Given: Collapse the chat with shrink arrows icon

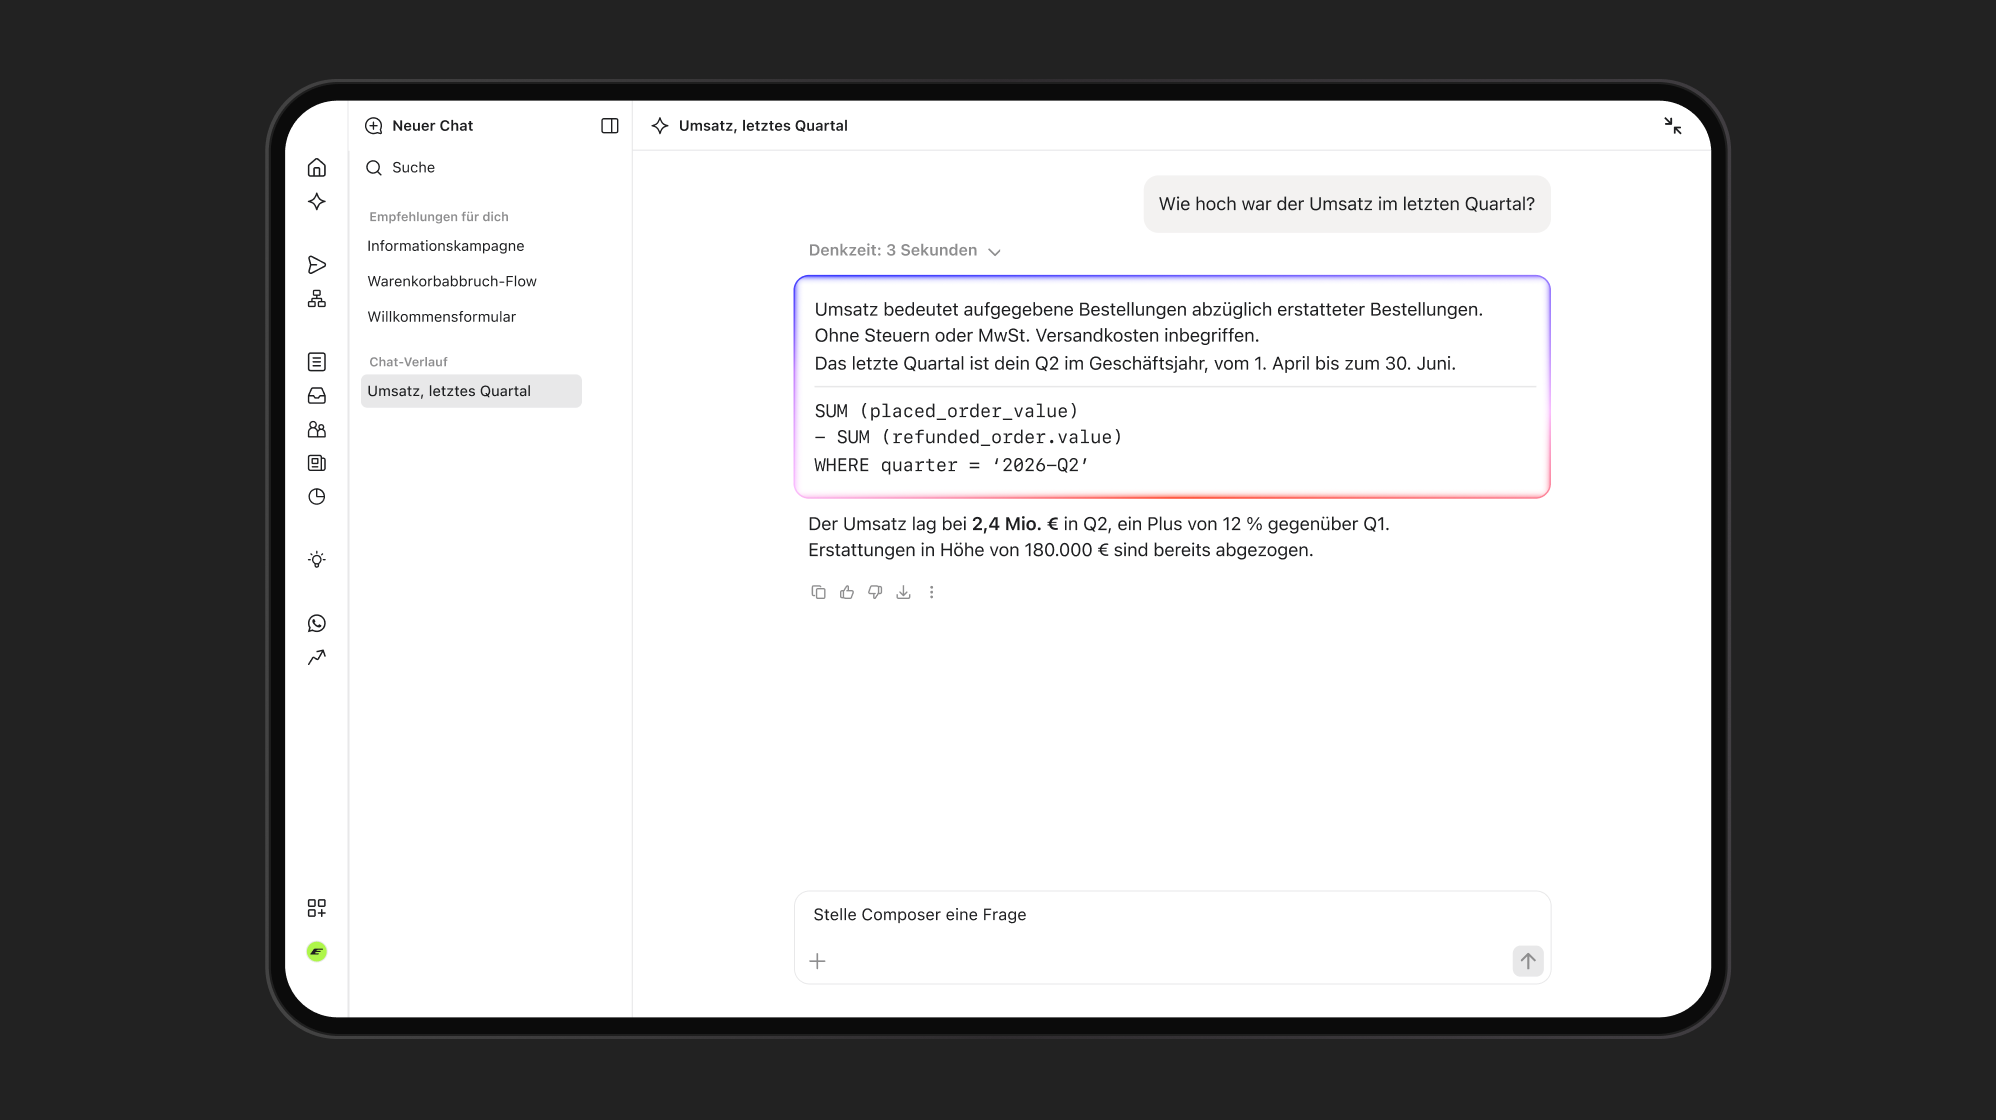Looking at the screenshot, I should [x=1673, y=126].
